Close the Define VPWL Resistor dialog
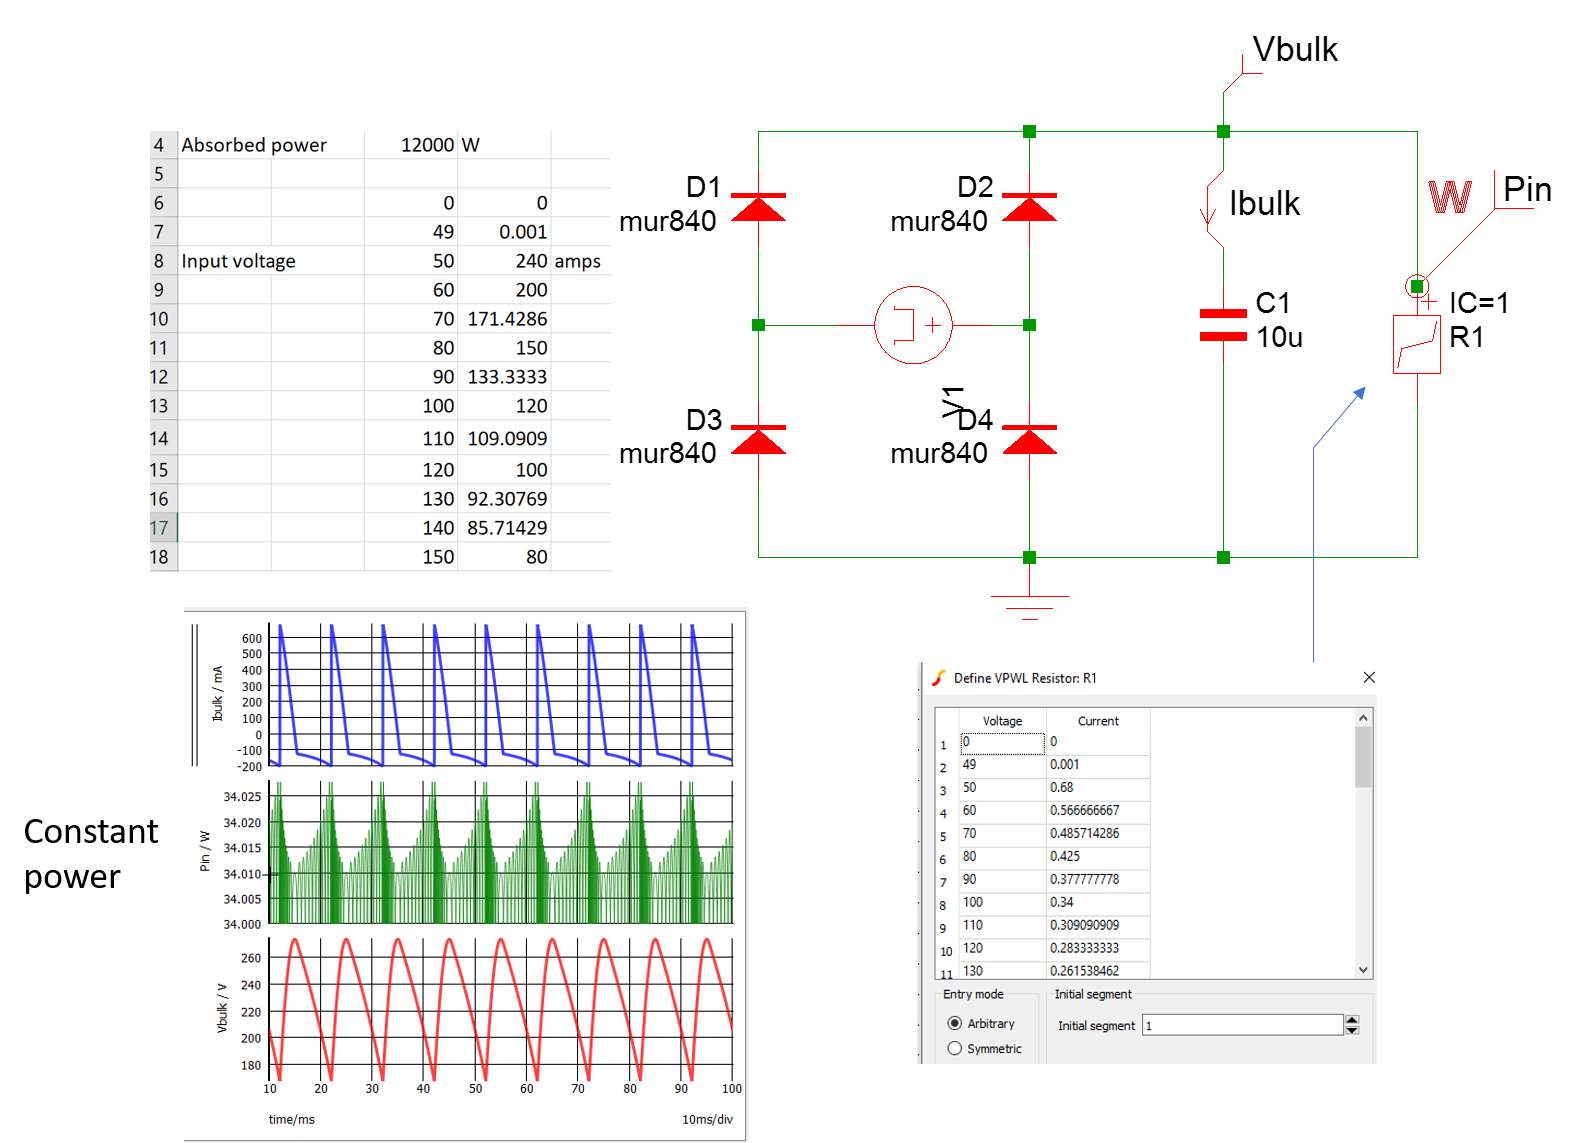 (1369, 677)
